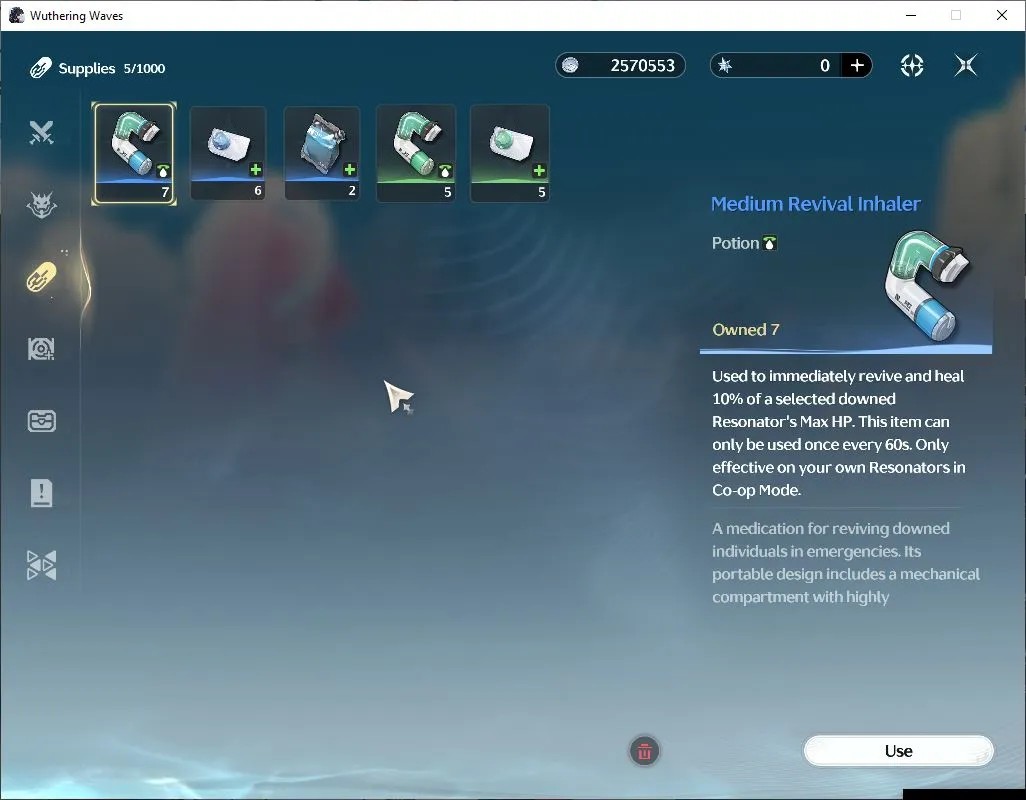Select the Supplies pill category tab
The width and height of the screenshot is (1026, 800).
41,277
